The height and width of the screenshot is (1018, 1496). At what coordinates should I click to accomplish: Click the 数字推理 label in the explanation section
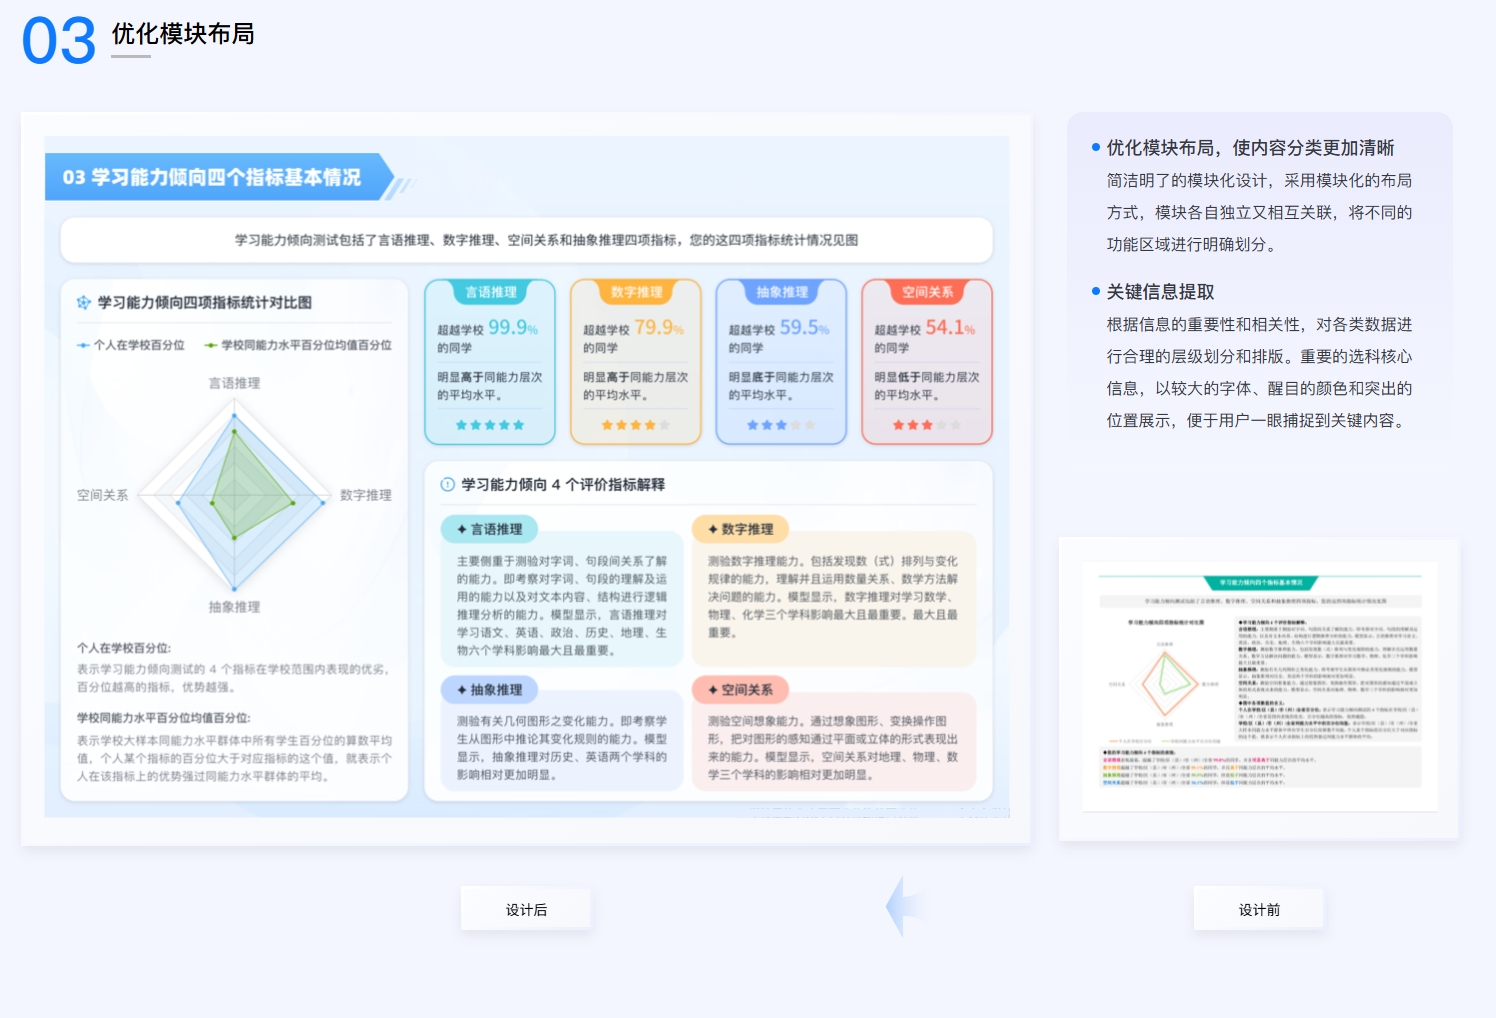pyautogui.click(x=740, y=529)
